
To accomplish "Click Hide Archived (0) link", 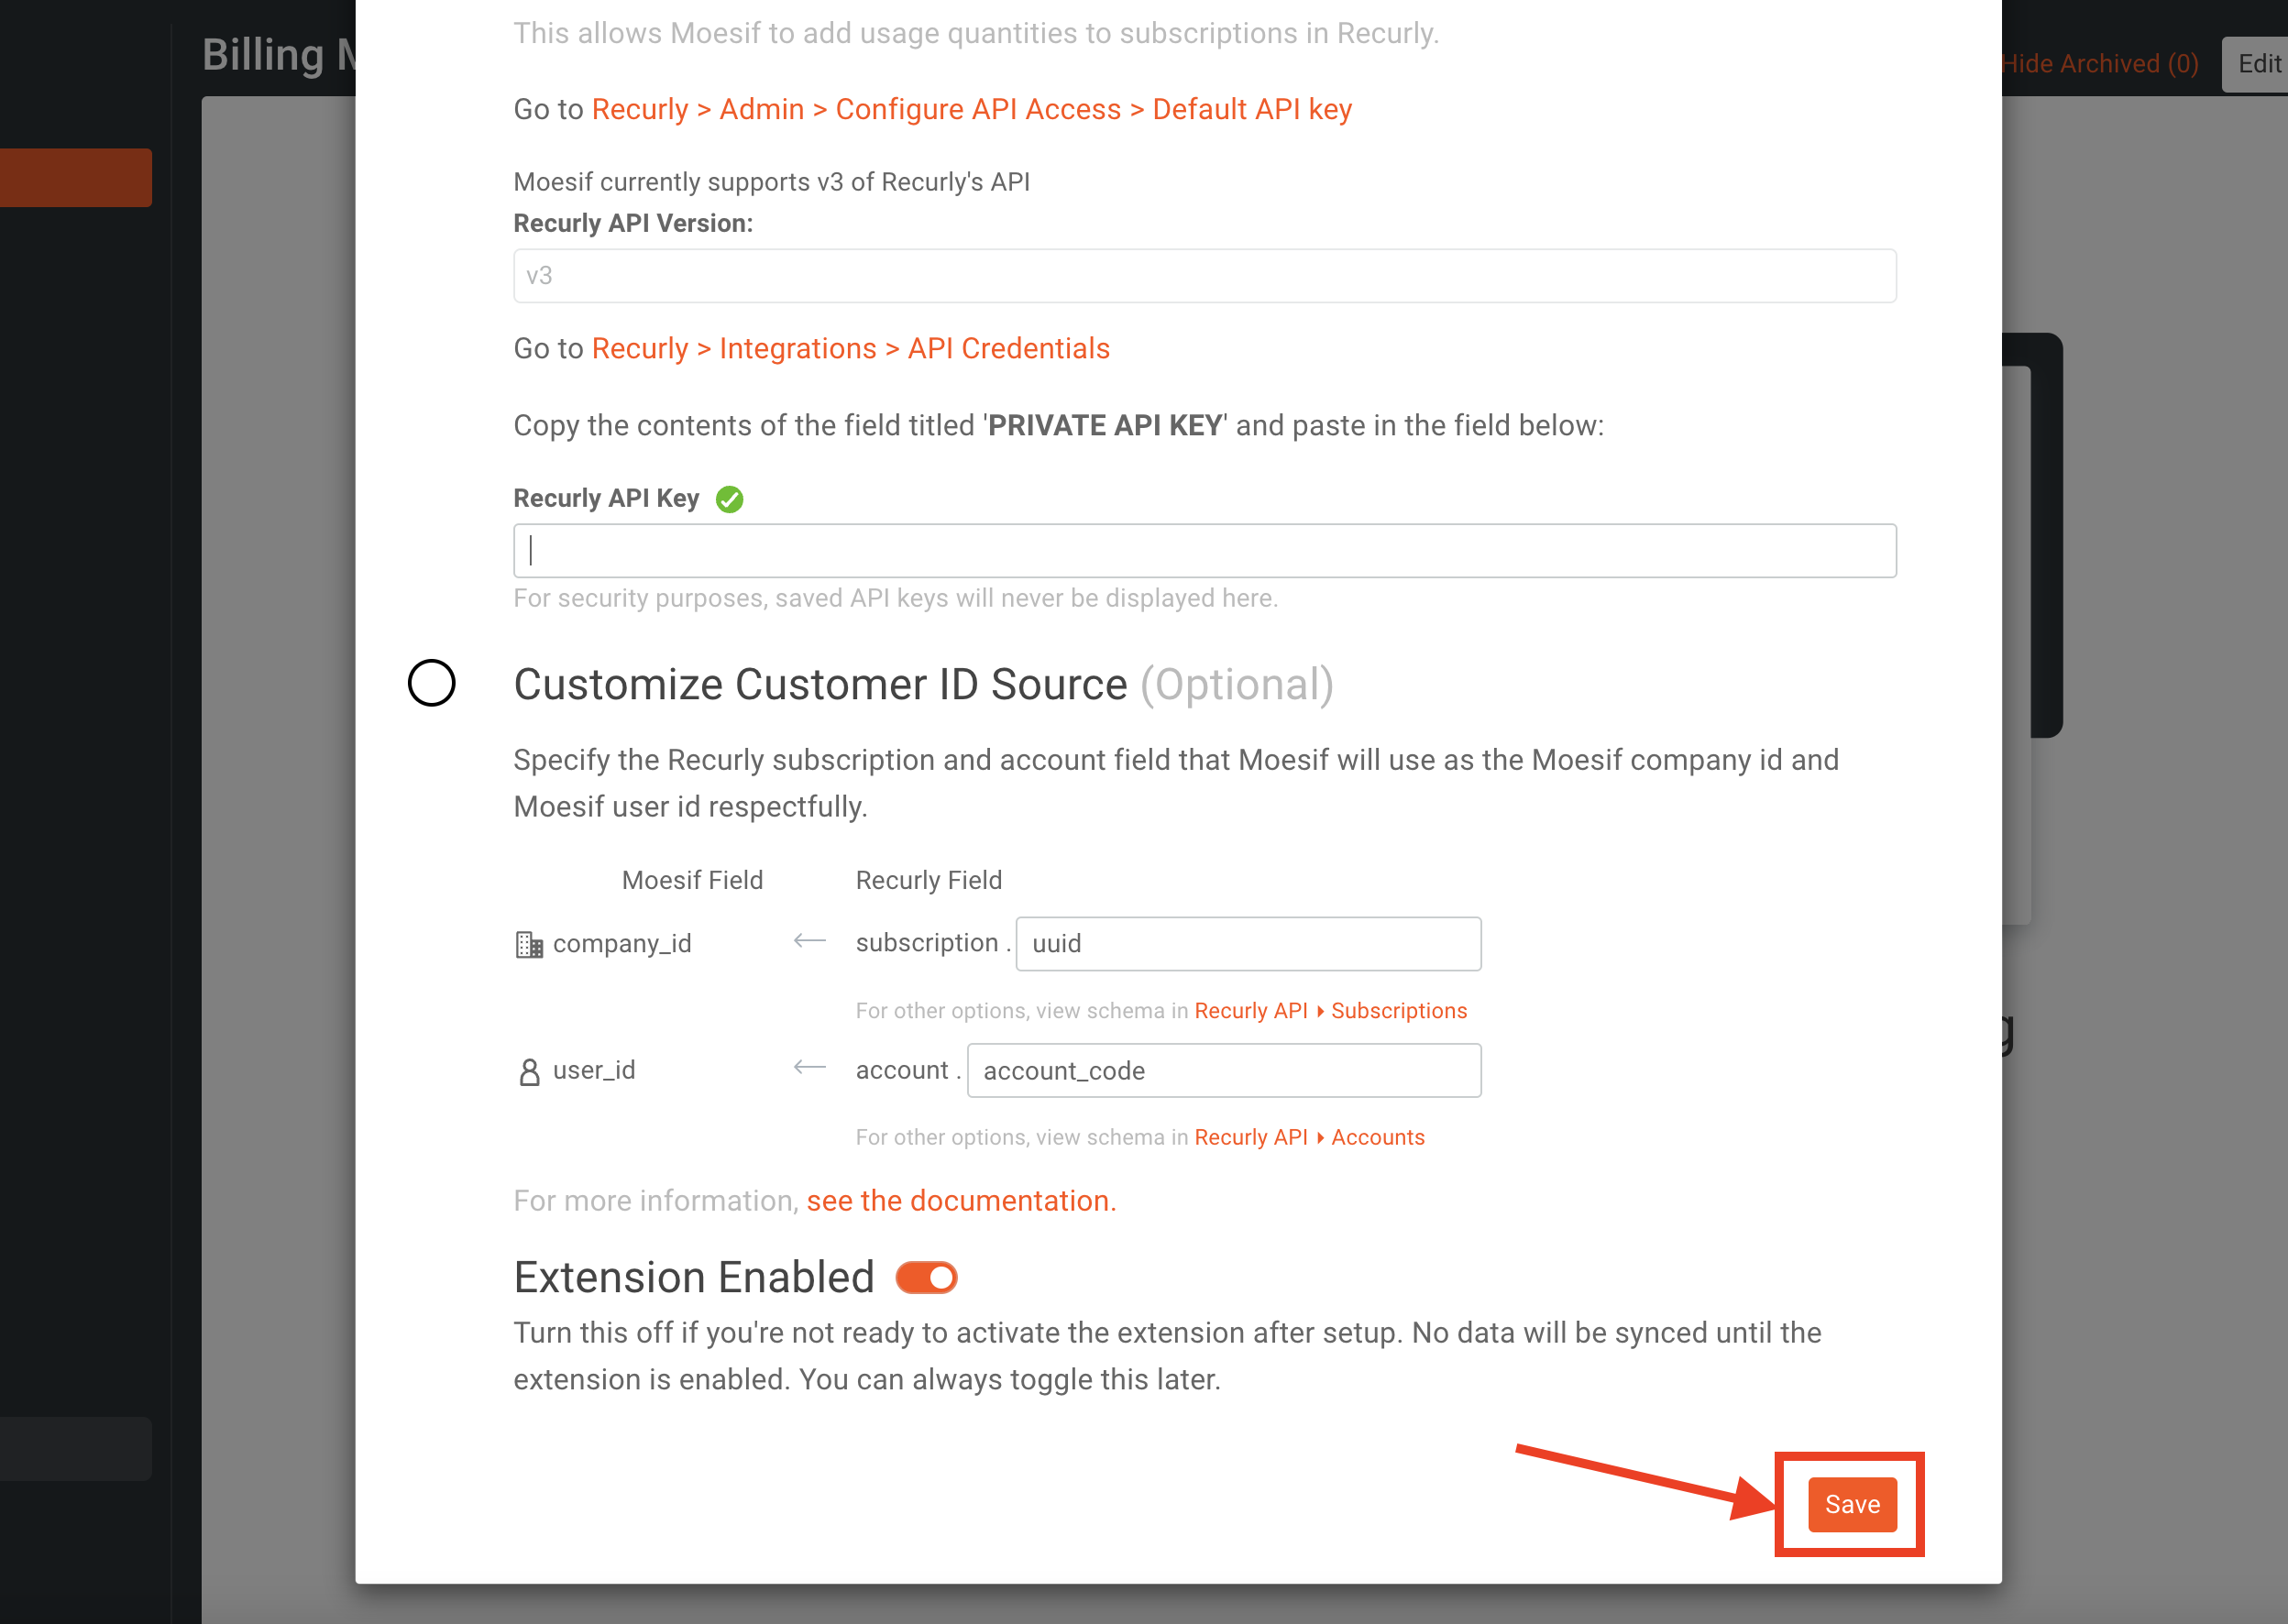I will [x=2099, y=64].
